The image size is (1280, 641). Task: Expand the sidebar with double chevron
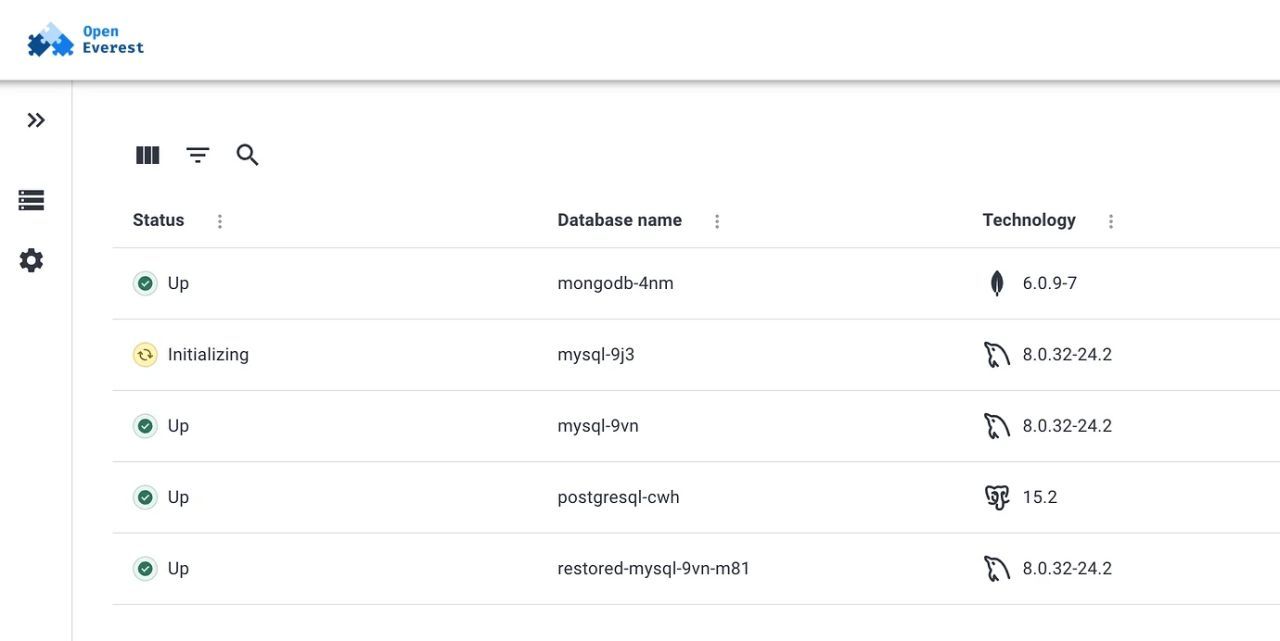[x=36, y=121]
